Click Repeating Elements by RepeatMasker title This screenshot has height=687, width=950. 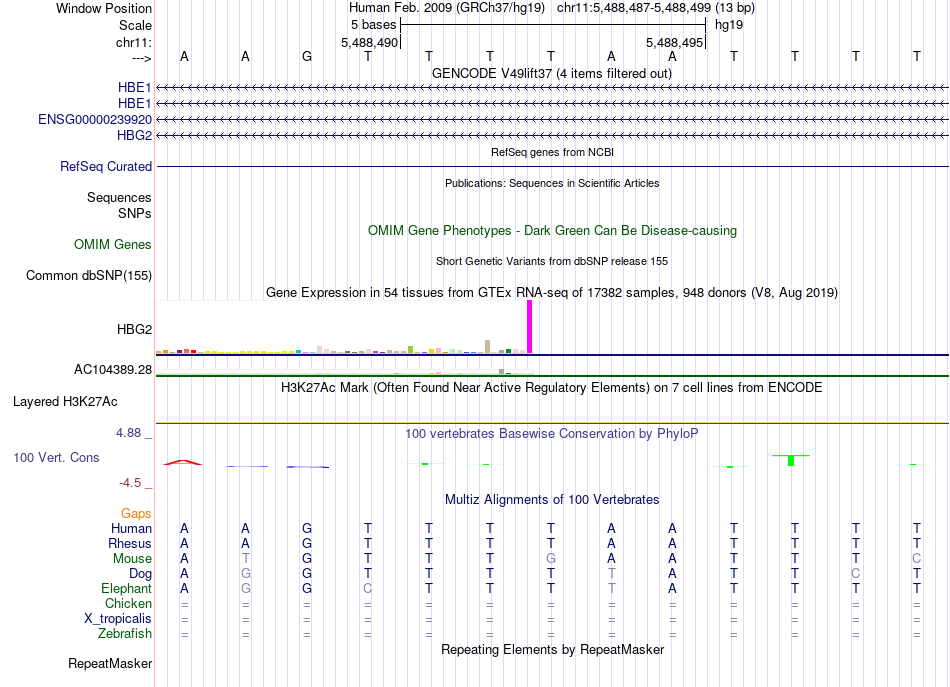pos(552,649)
